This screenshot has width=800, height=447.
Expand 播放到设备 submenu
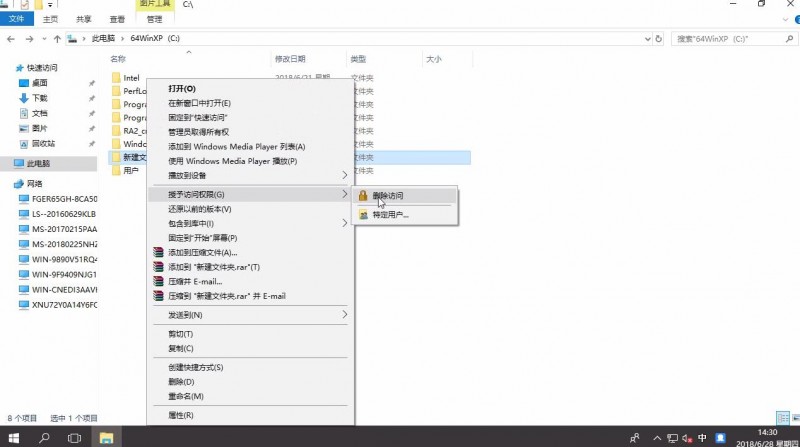[x=251, y=176]
